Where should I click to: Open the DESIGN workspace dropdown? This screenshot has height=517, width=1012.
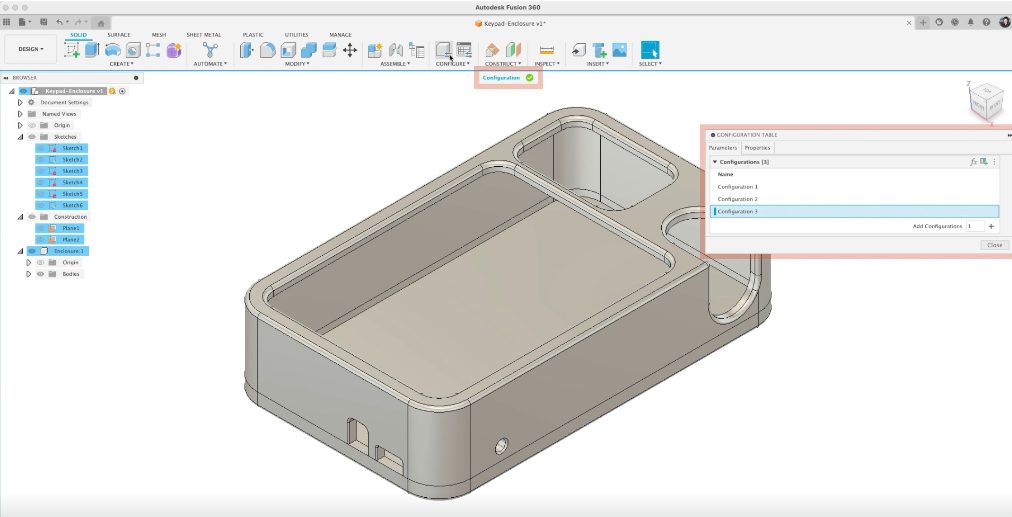tap(31, 48)
